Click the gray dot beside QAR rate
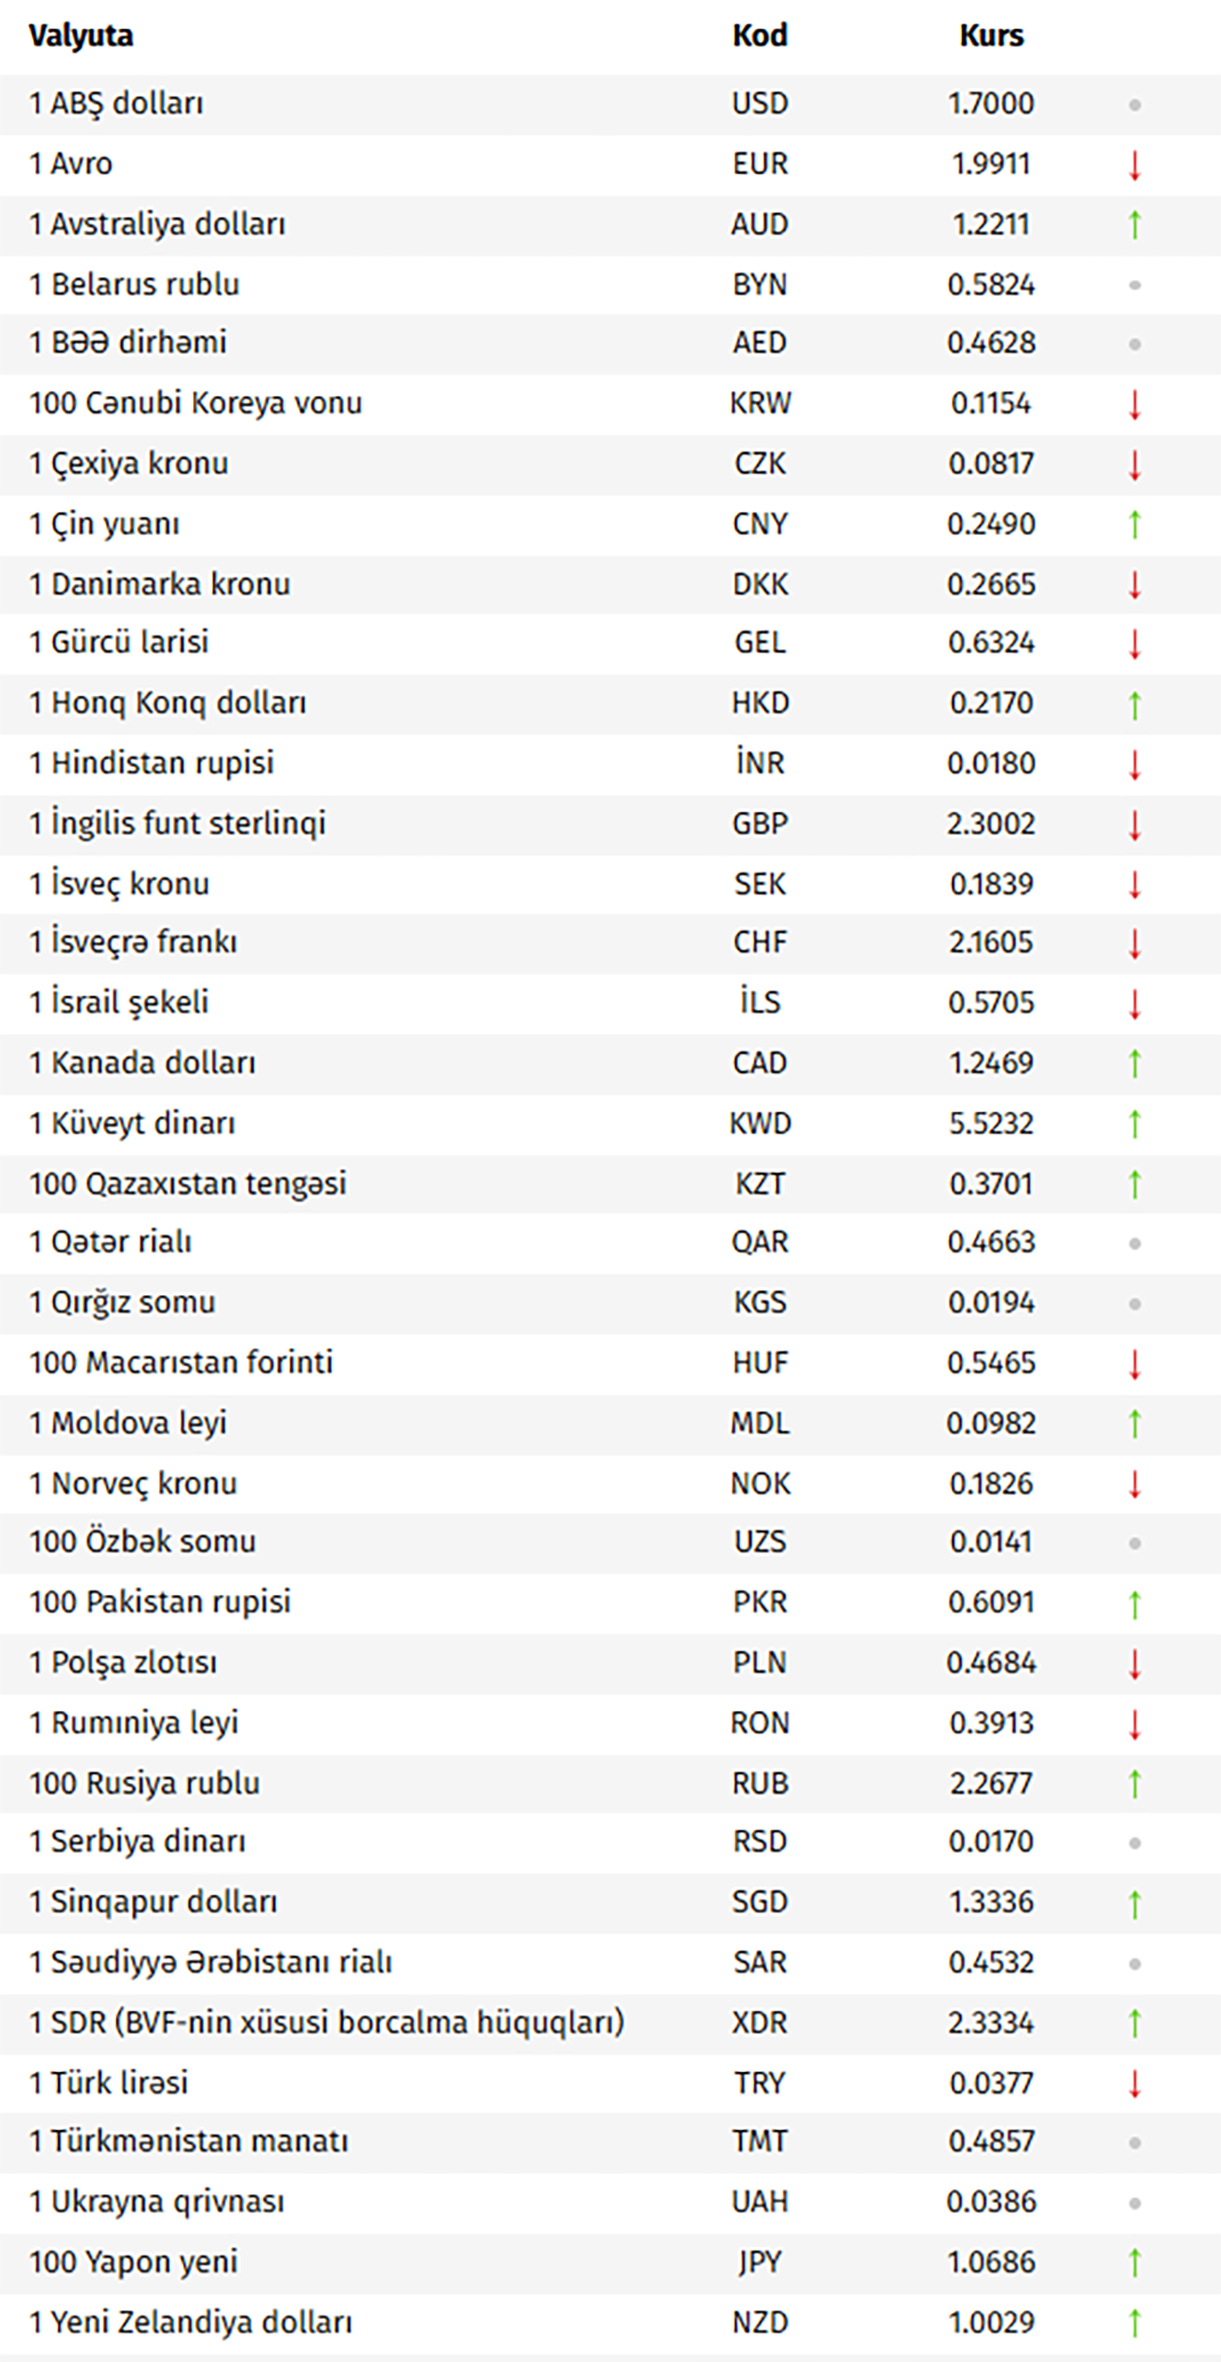Image resolution: width=1221 pixels, height=2362 pixels. [x=1134, y=1244]
